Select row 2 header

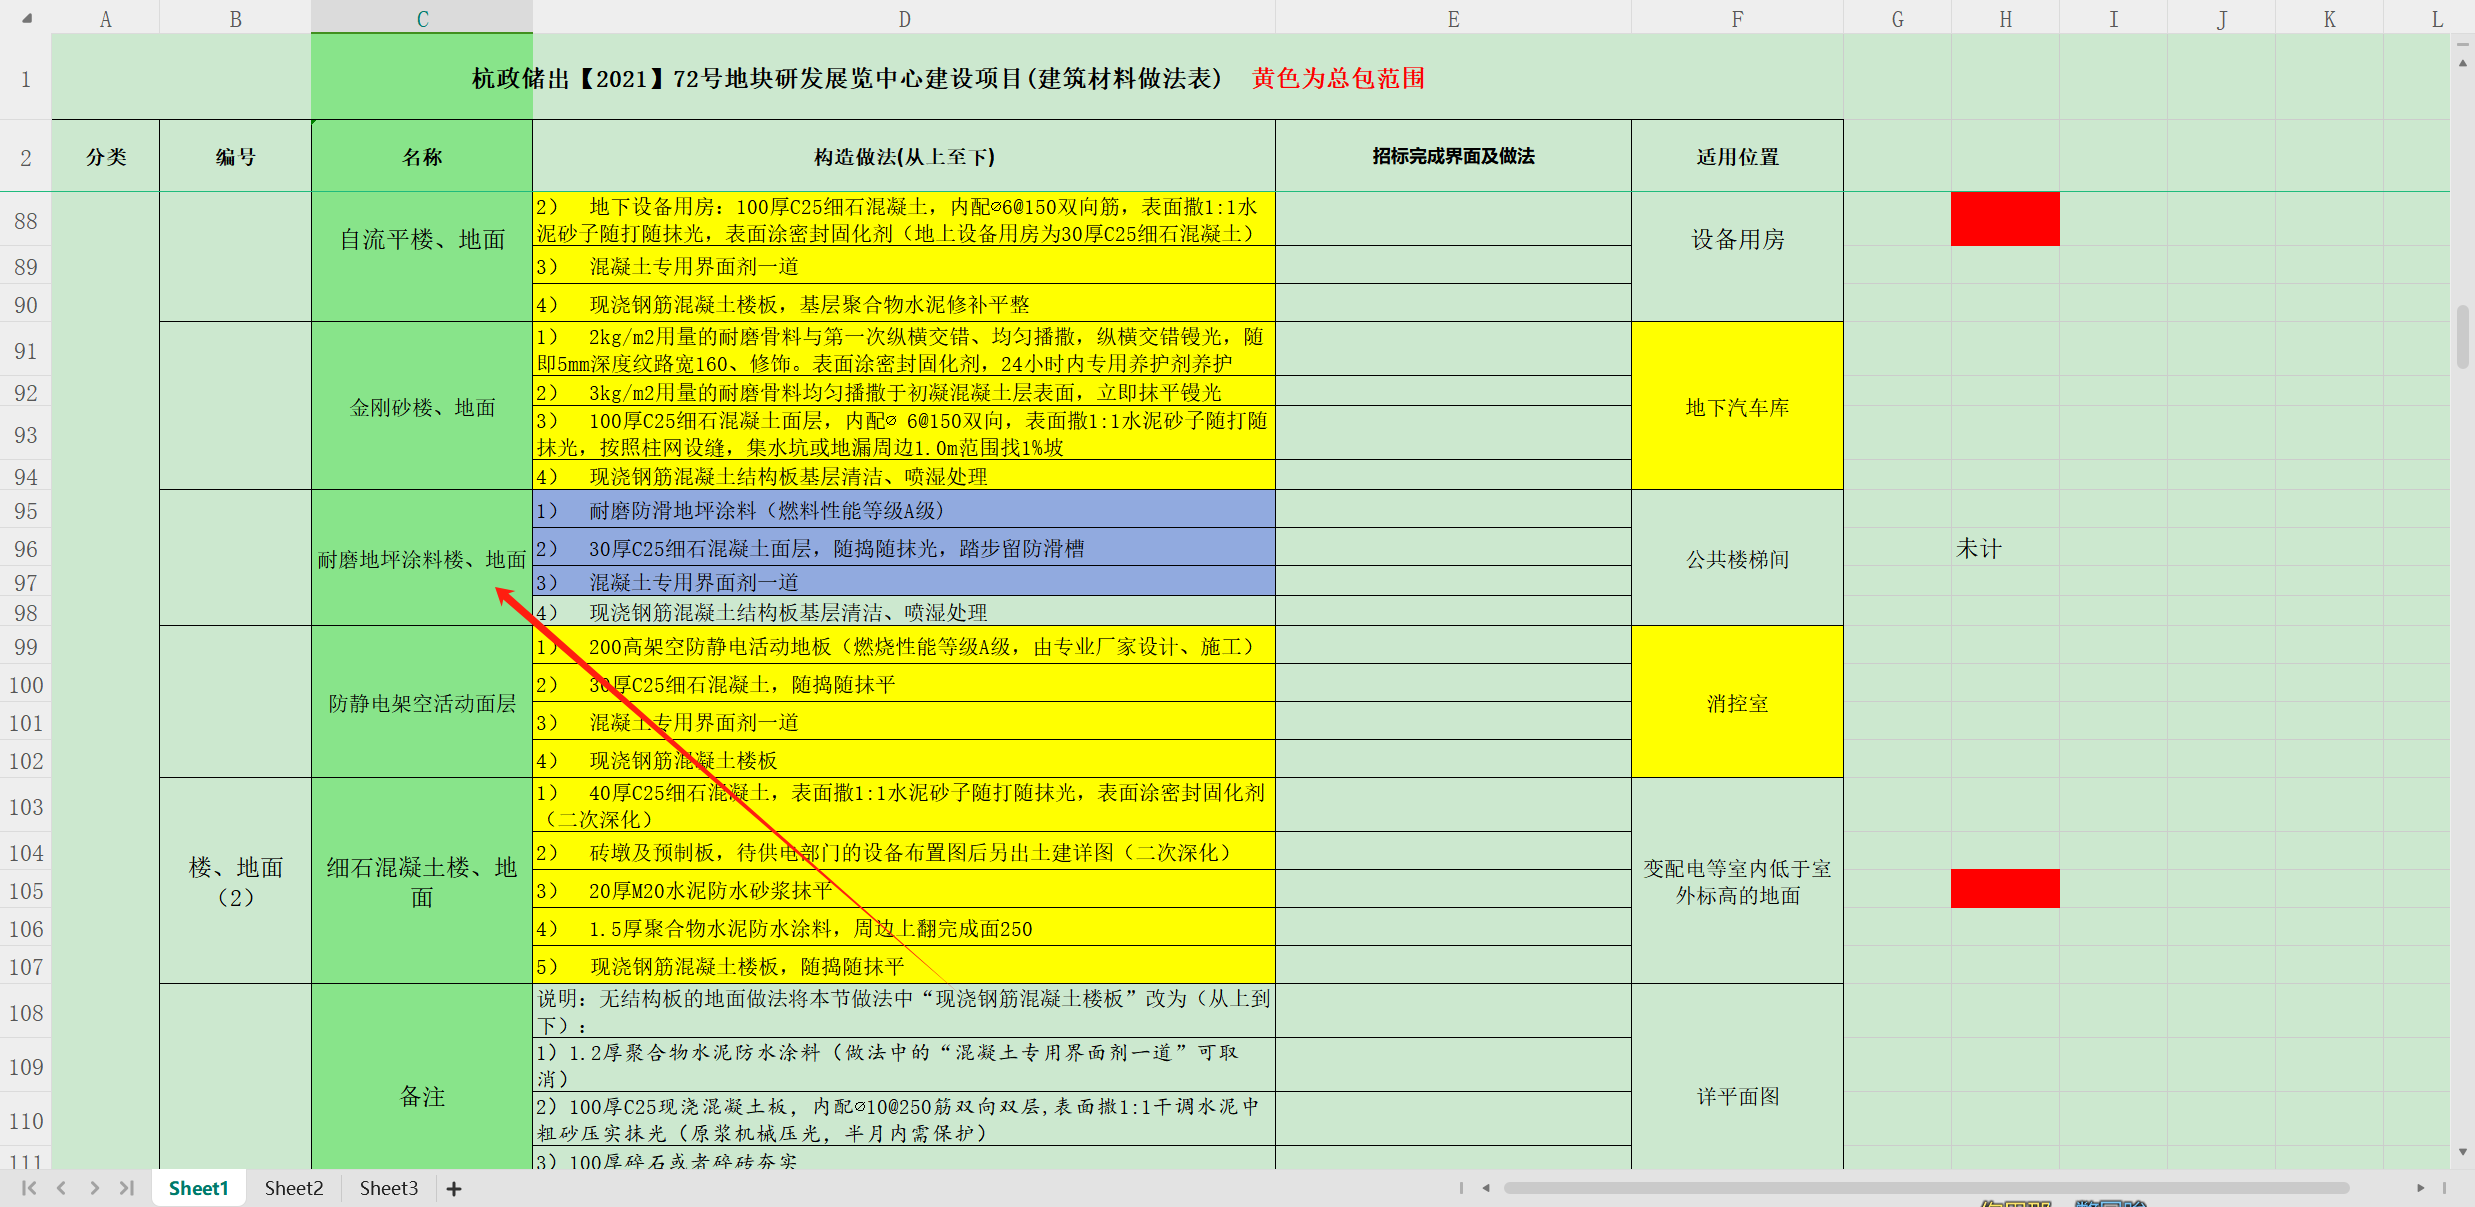coord(26,157)
